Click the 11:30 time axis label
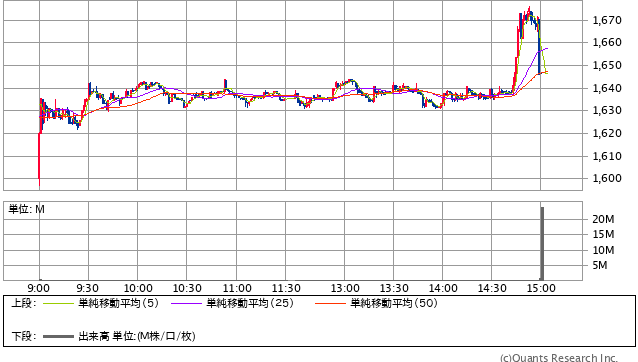 (x=286, y=288)
